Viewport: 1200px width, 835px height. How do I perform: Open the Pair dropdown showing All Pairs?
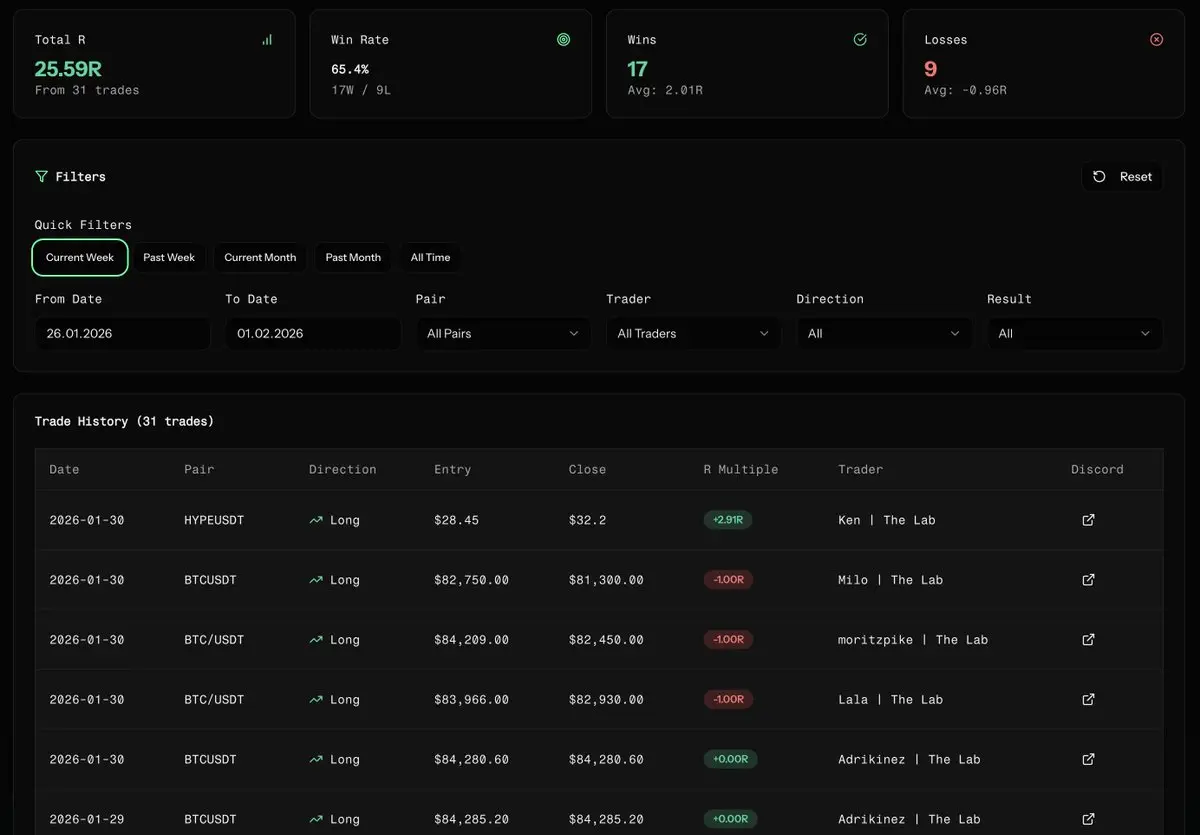click(503, 334)
